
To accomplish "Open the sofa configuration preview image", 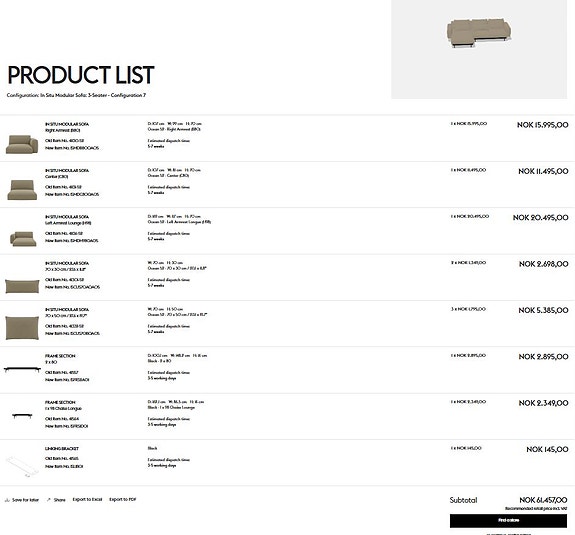I will click(x=479, y=49).
